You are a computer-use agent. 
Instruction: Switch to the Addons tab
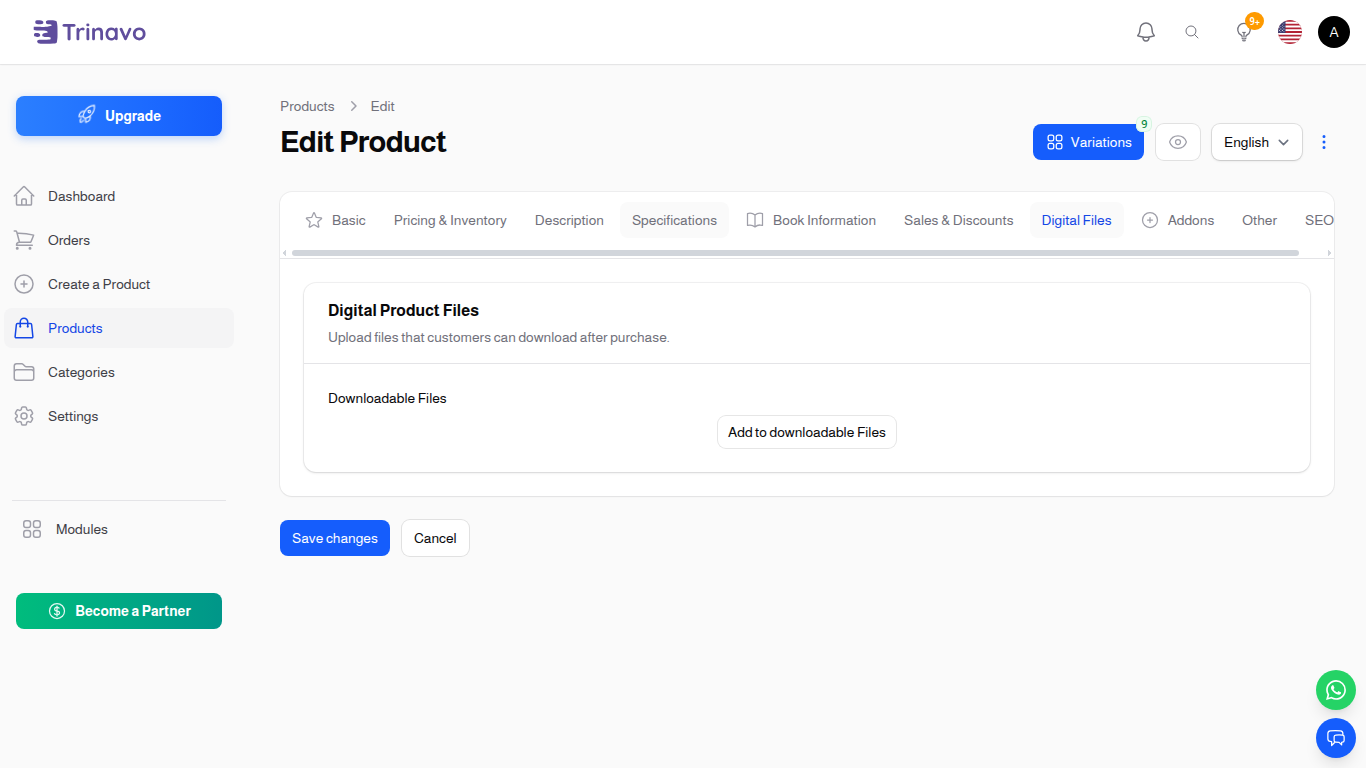tap(1178, 220)
